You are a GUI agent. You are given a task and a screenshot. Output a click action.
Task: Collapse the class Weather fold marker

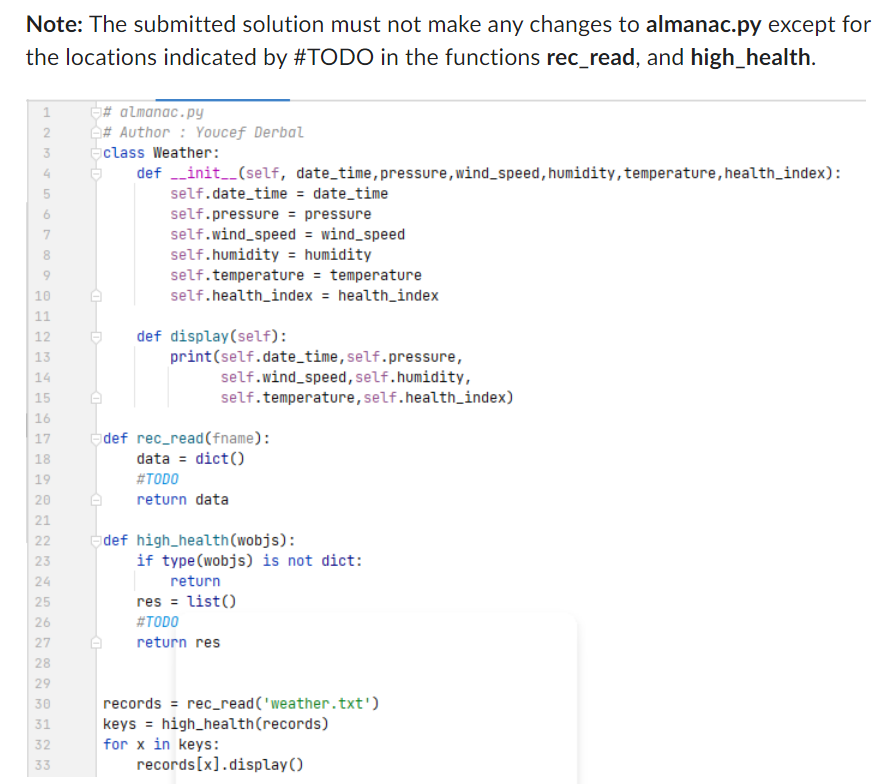(x=96, y=153)
